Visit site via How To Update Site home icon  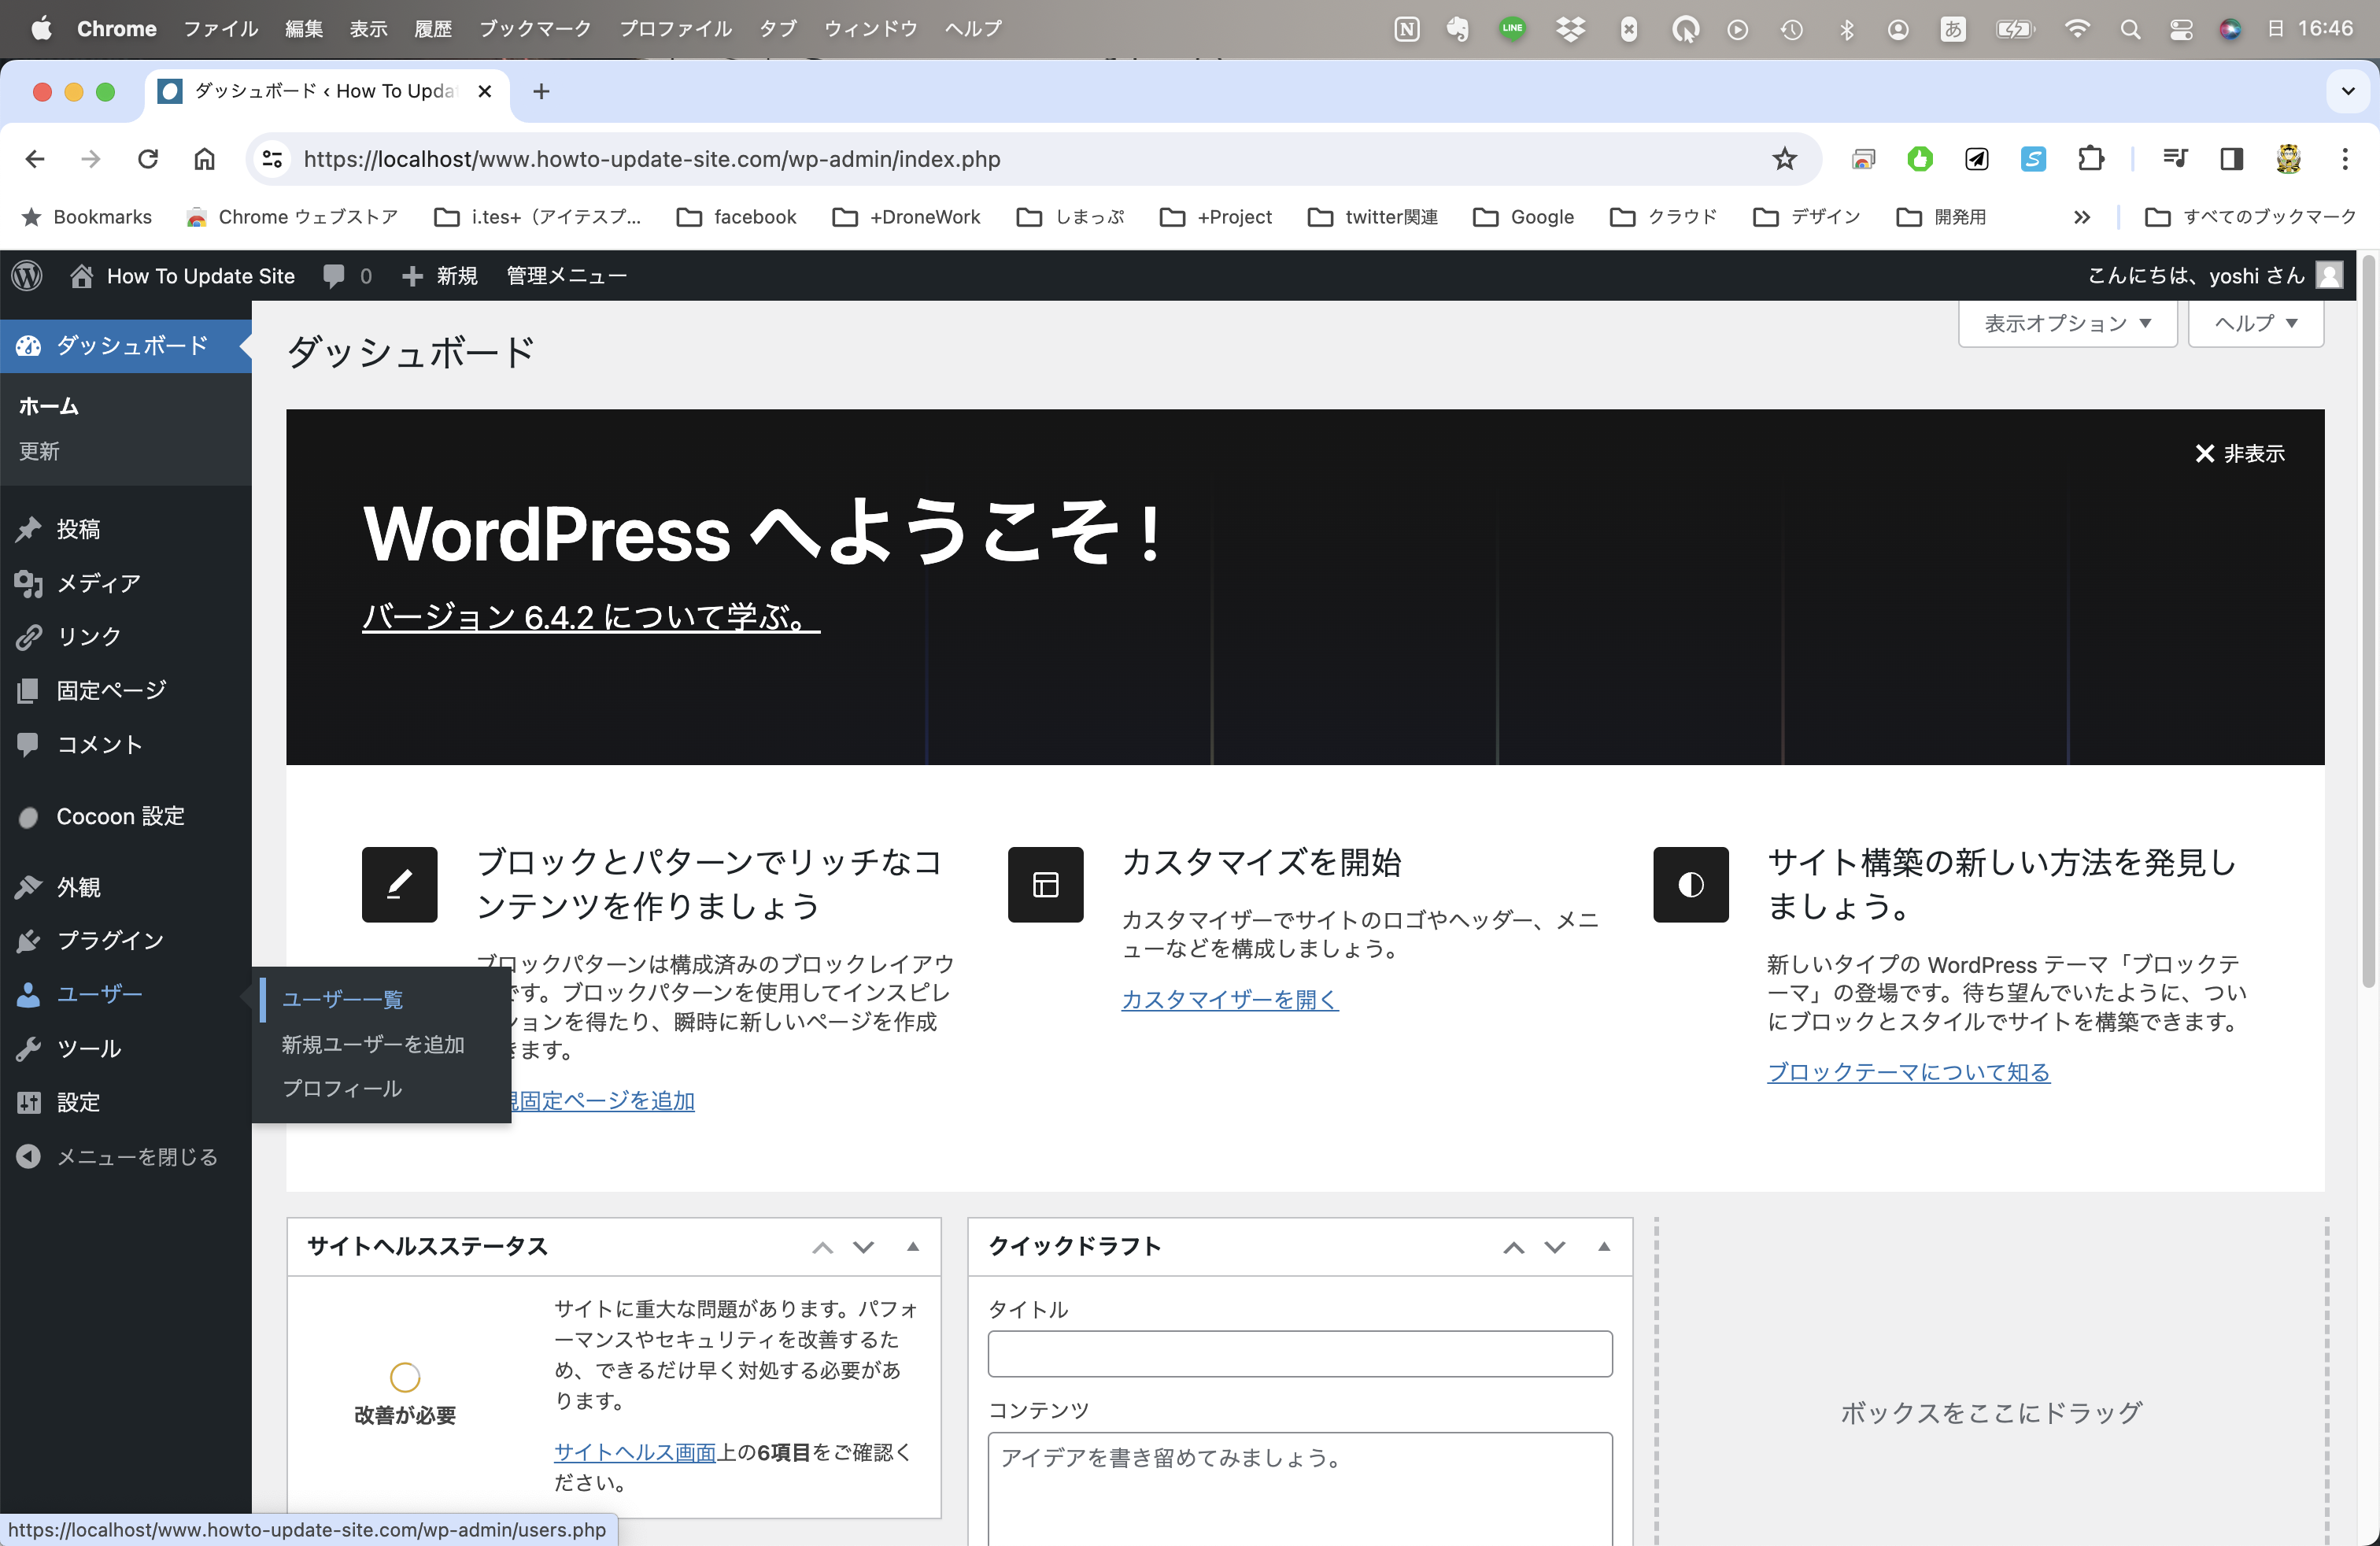click(82, 275)
